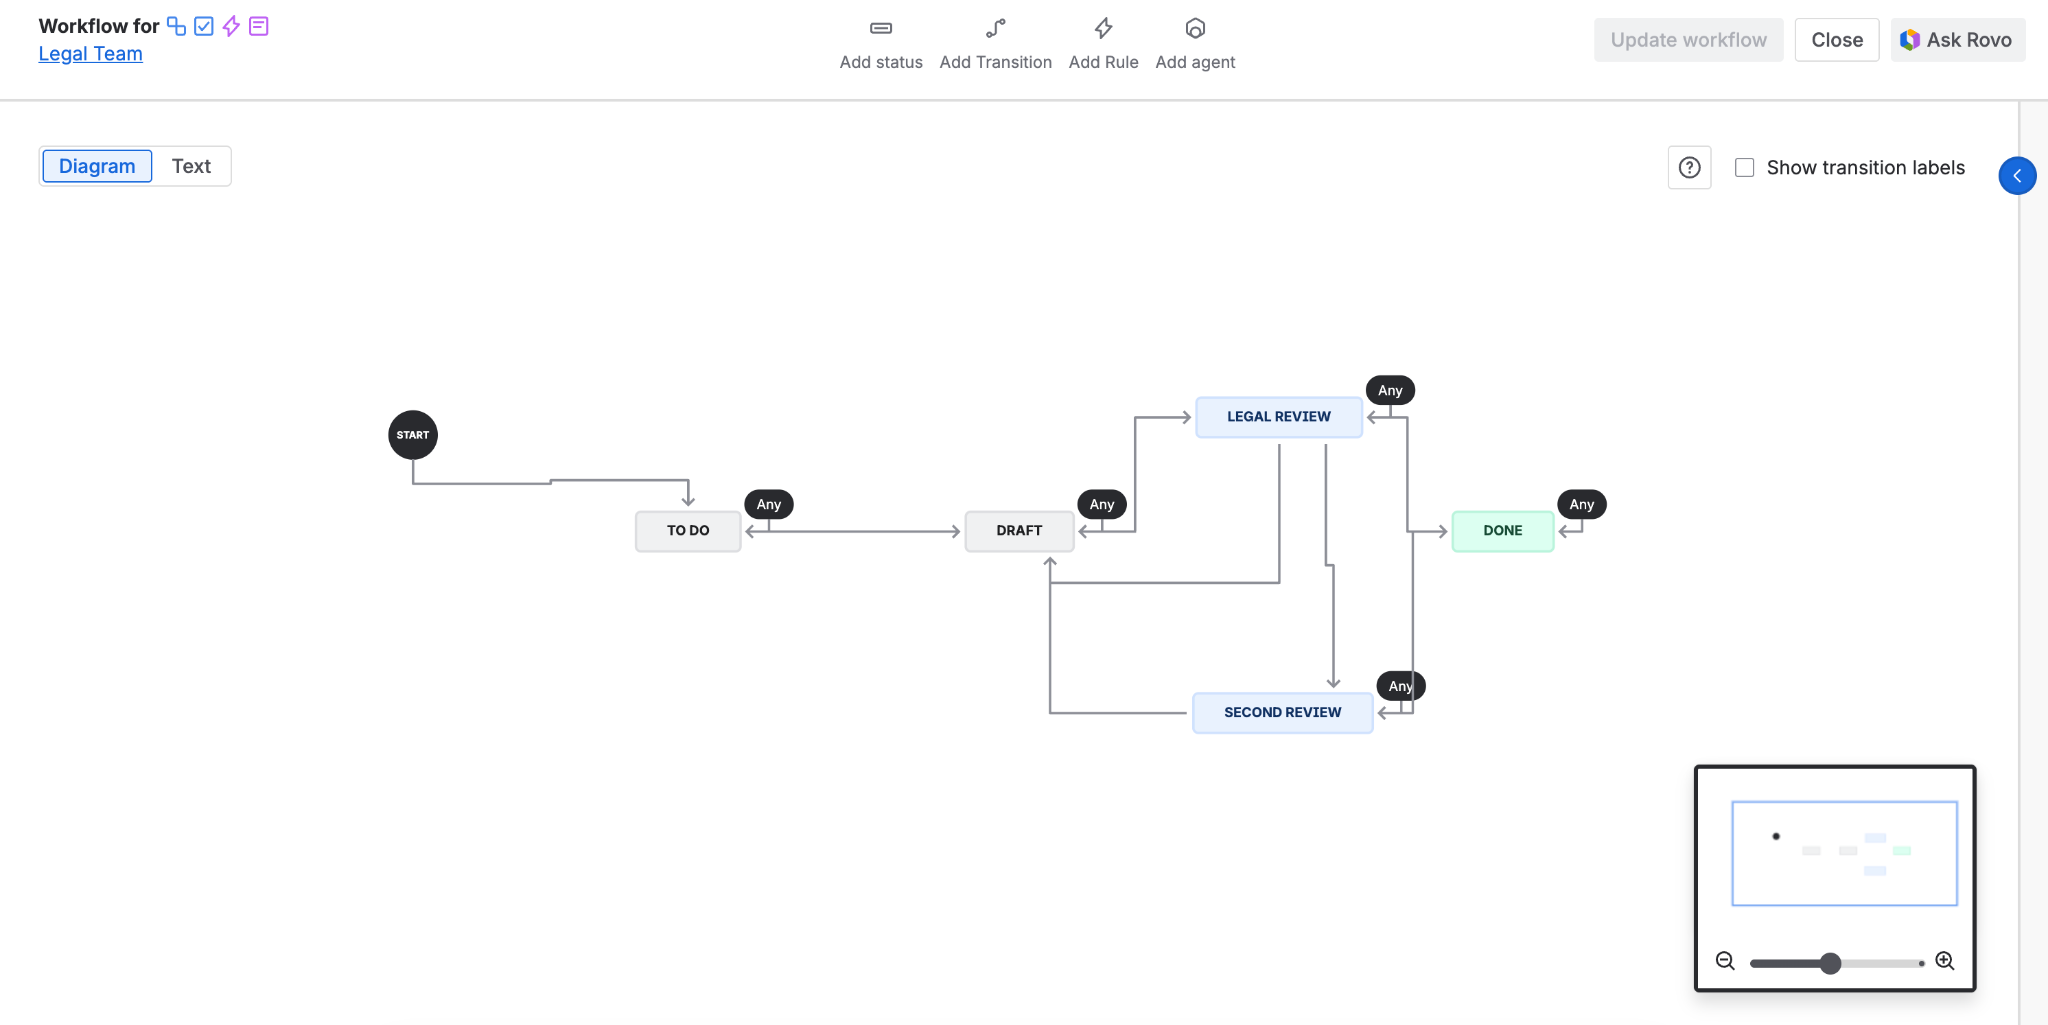This screenshot has height=1025, width=2048.
Task: Click the Add Transition label
Action: 995,62
